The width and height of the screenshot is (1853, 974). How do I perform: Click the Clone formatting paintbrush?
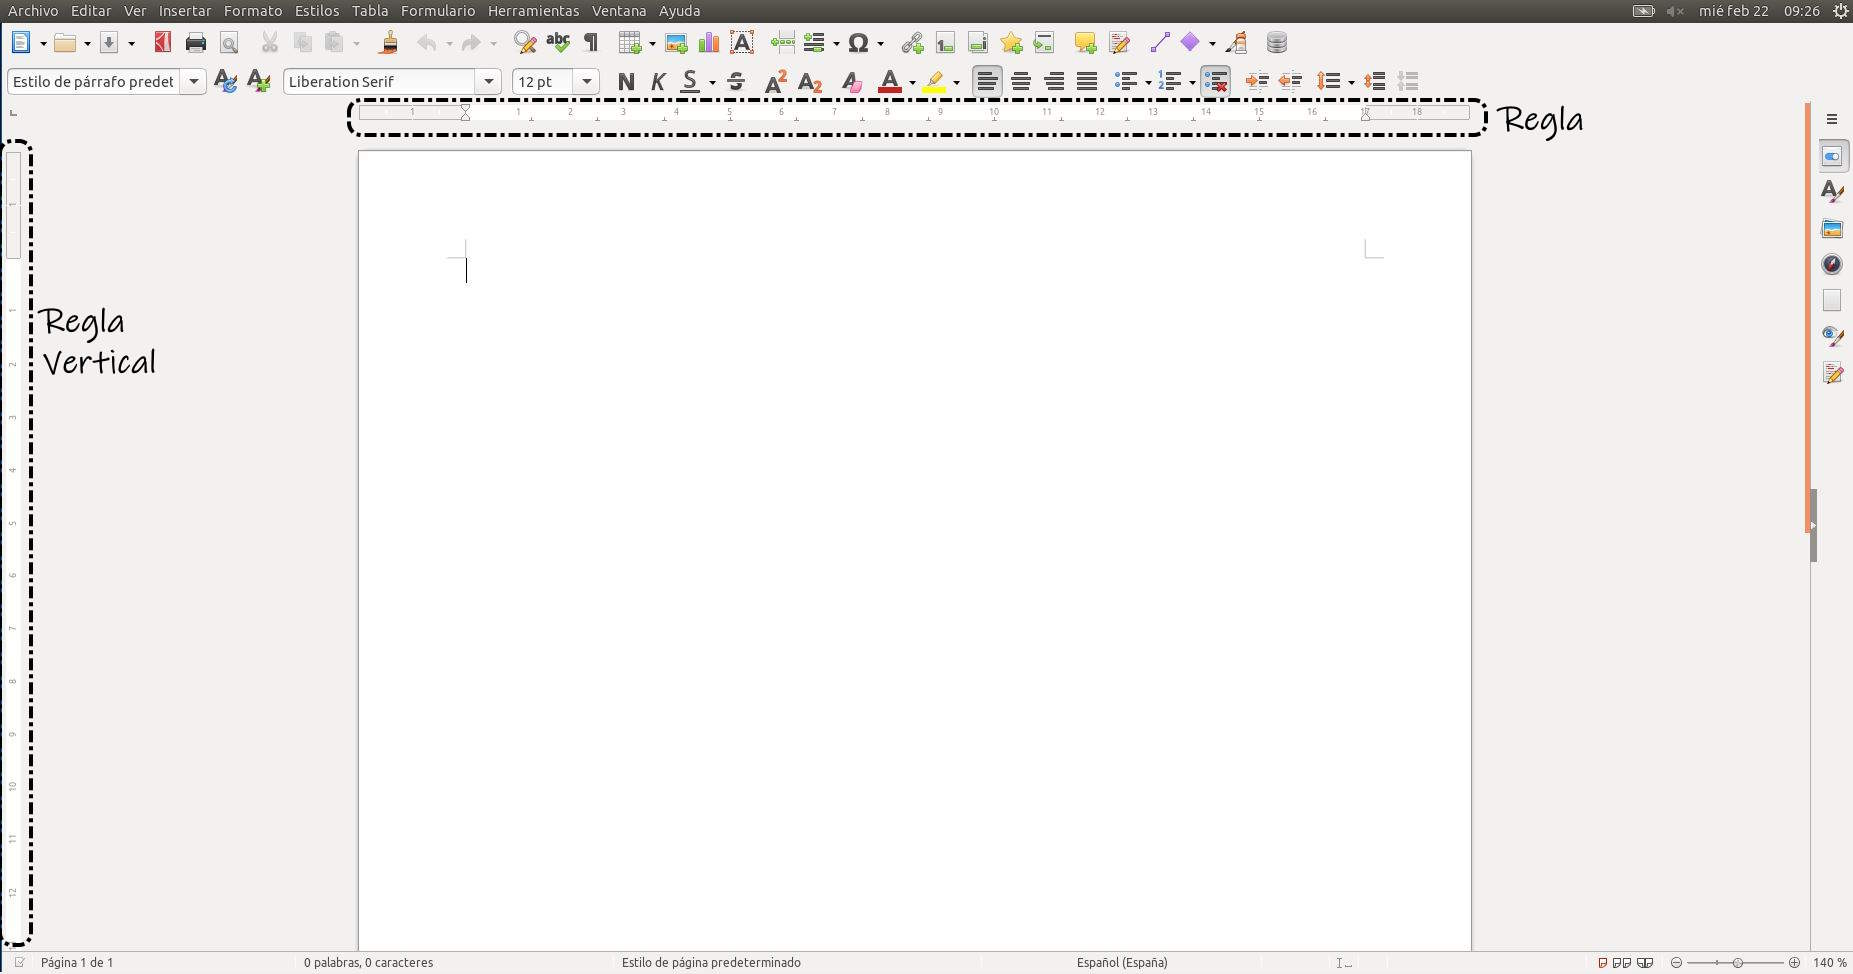click(389, 43)
